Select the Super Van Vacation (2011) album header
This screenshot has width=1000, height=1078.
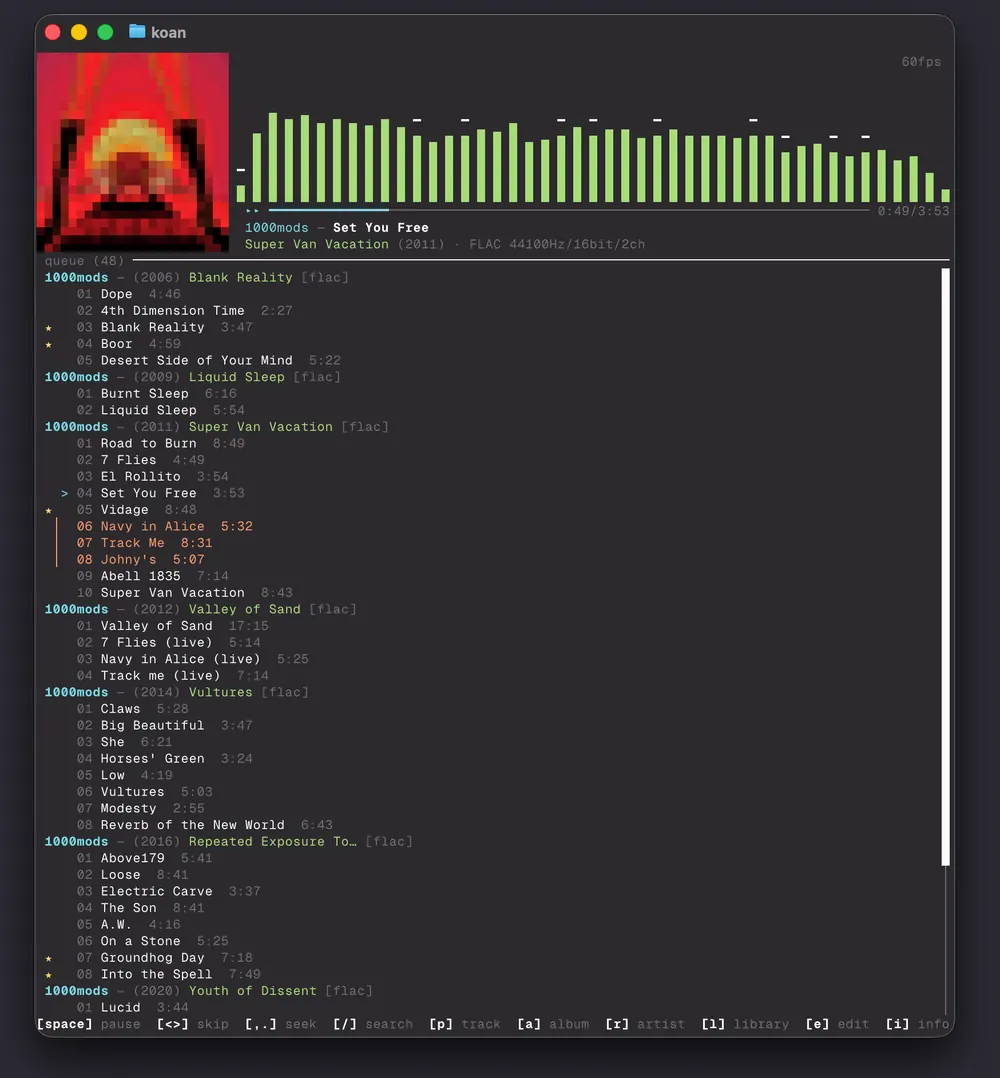click(x=216, y=426)
